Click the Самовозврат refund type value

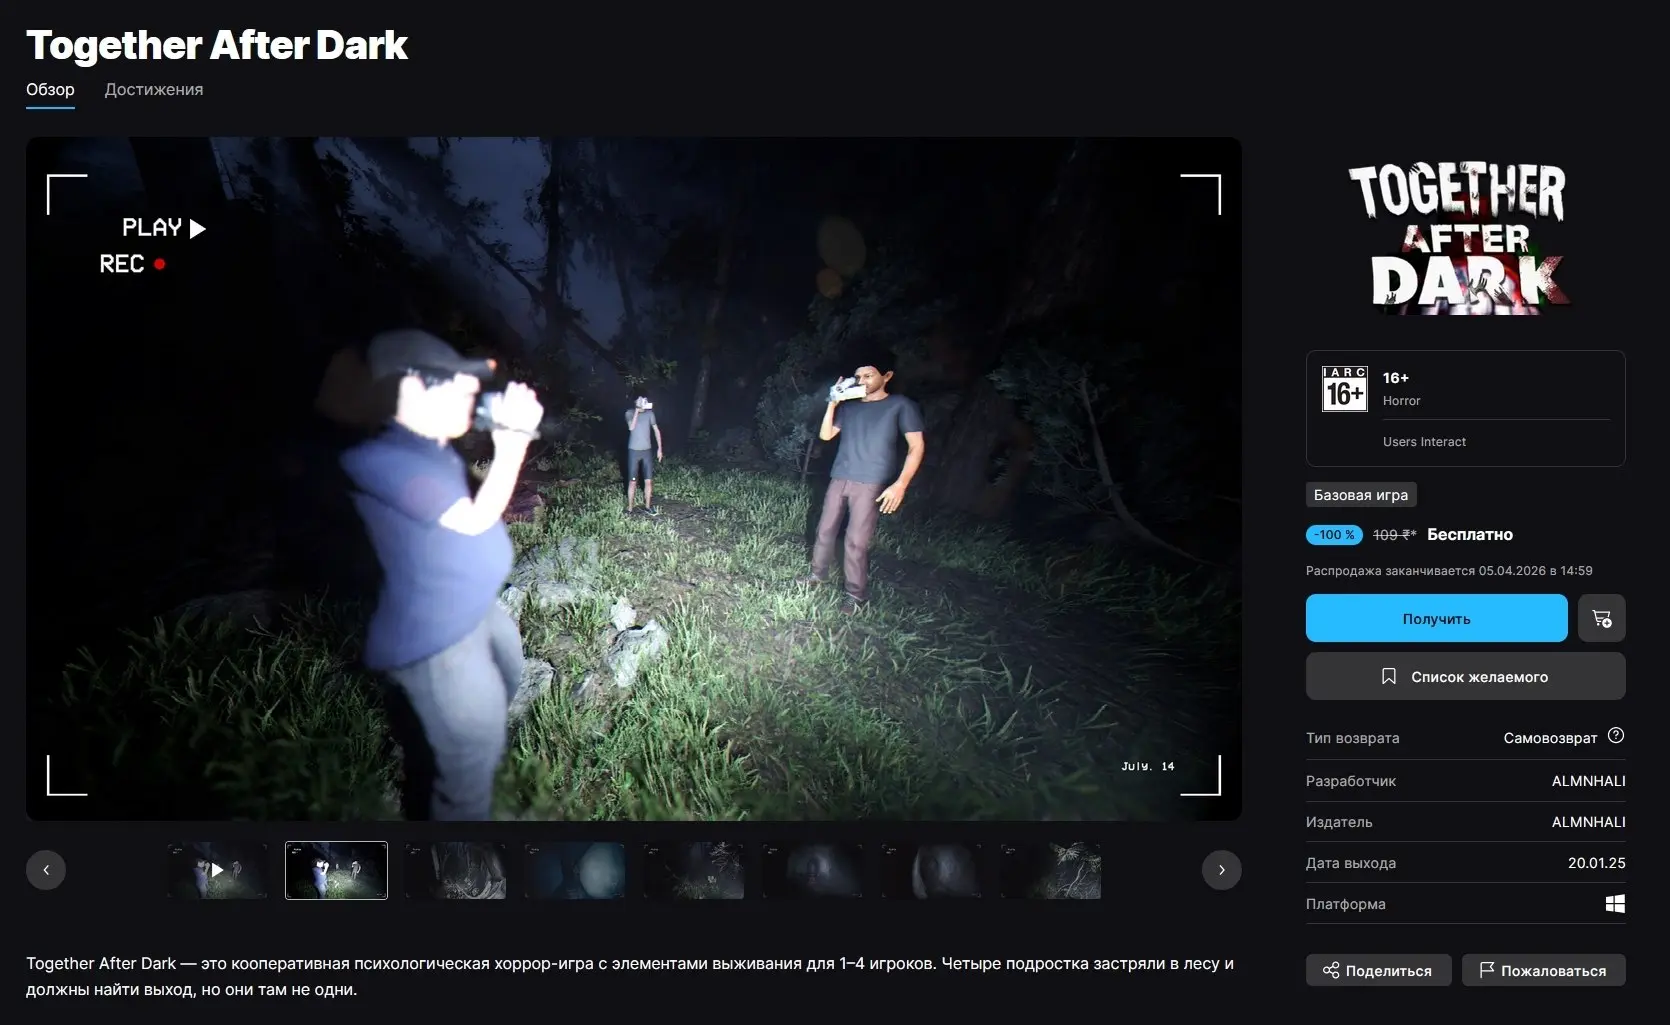(x=1550, y=738)
